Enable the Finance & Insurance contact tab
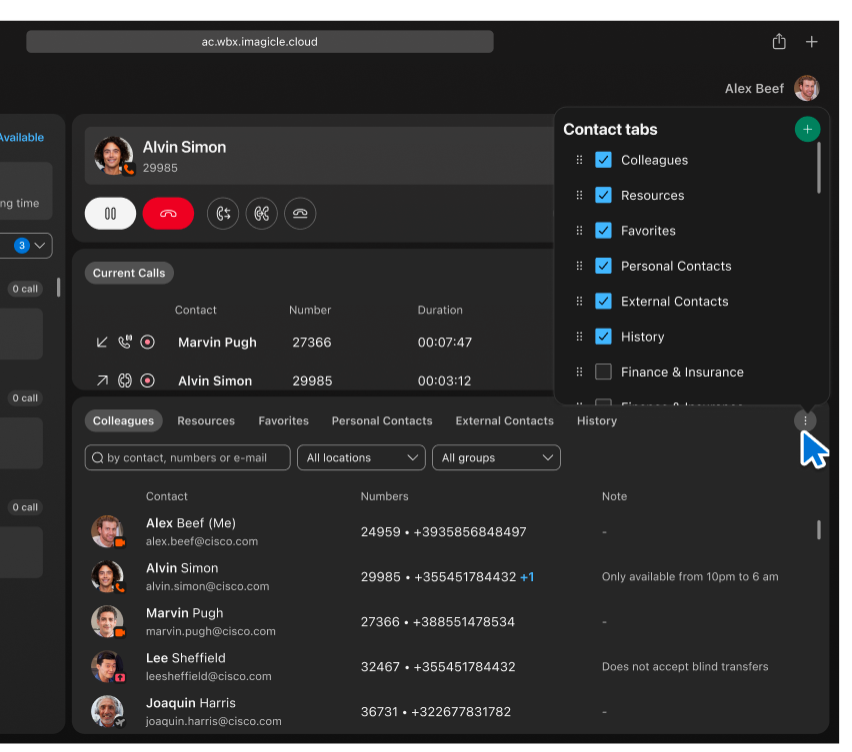Screen dimensions: 852x752 pyautogui.click(x=604, y=371)
